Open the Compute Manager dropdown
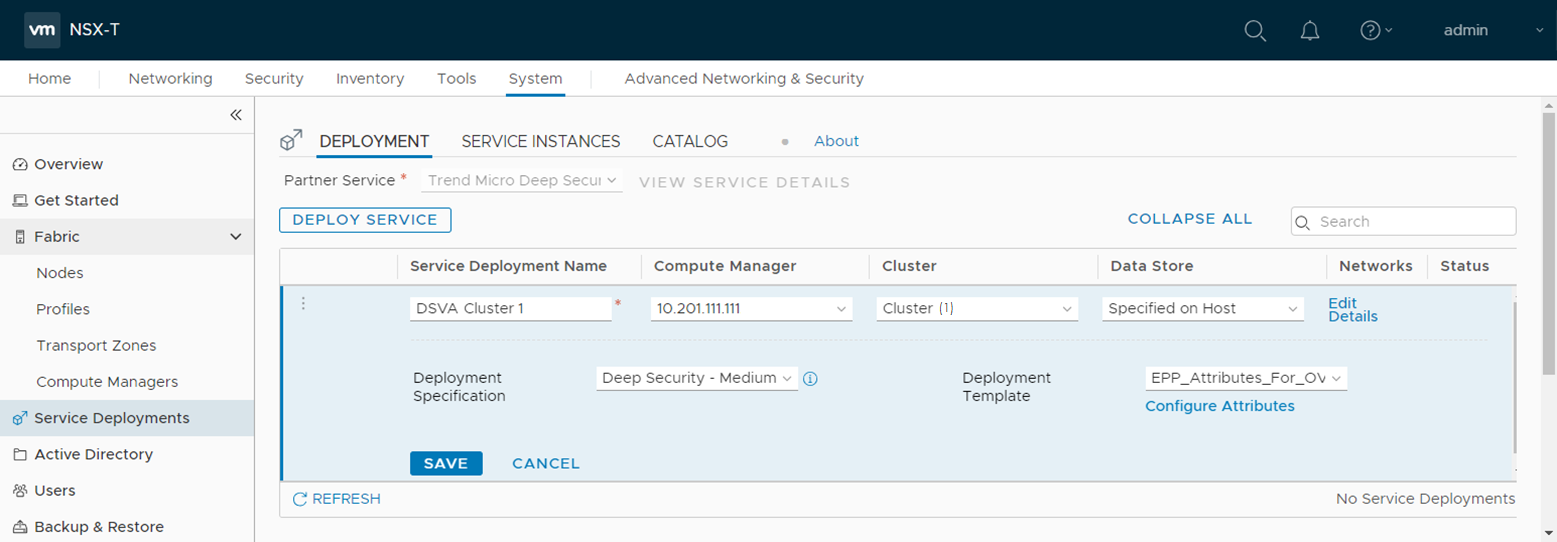This screenshot has width=1557, height=542. click(x=751, y=309)
